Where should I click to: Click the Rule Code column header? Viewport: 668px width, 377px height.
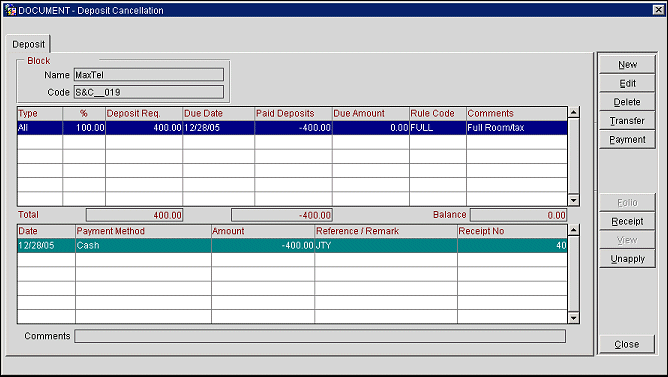pyautogui.click(x=438, y=114)
